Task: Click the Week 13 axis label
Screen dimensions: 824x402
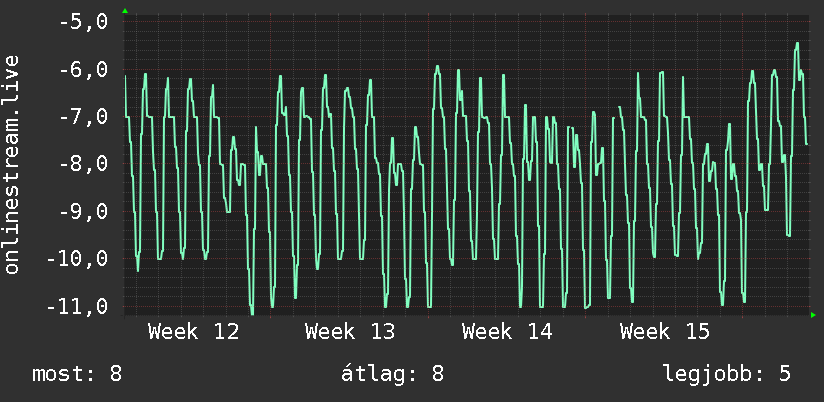Action: [x=350, y=332]
